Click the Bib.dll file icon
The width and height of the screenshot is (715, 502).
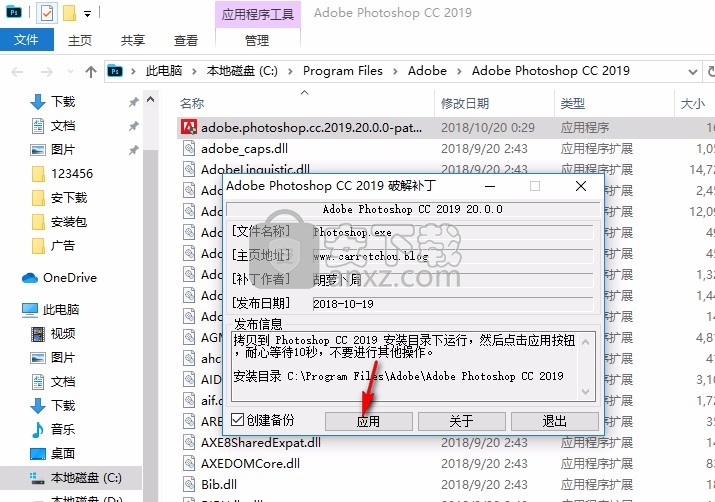tap(189, 484)
